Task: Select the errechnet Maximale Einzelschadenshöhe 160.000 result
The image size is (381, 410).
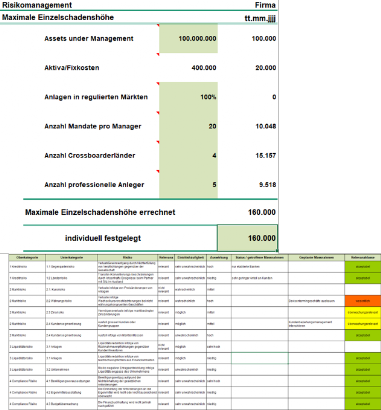Action: point(262,212)
